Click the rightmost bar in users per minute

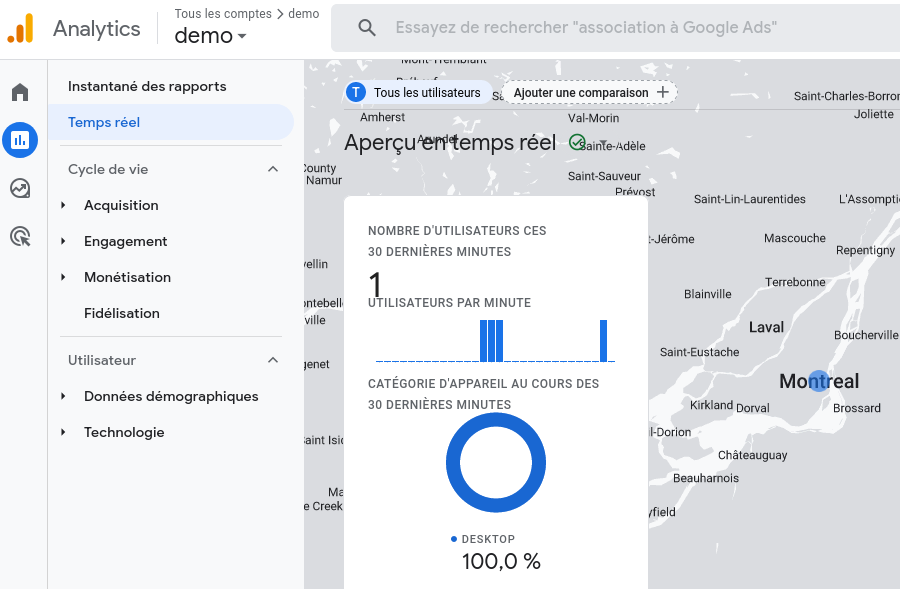[x=603, y=341]
